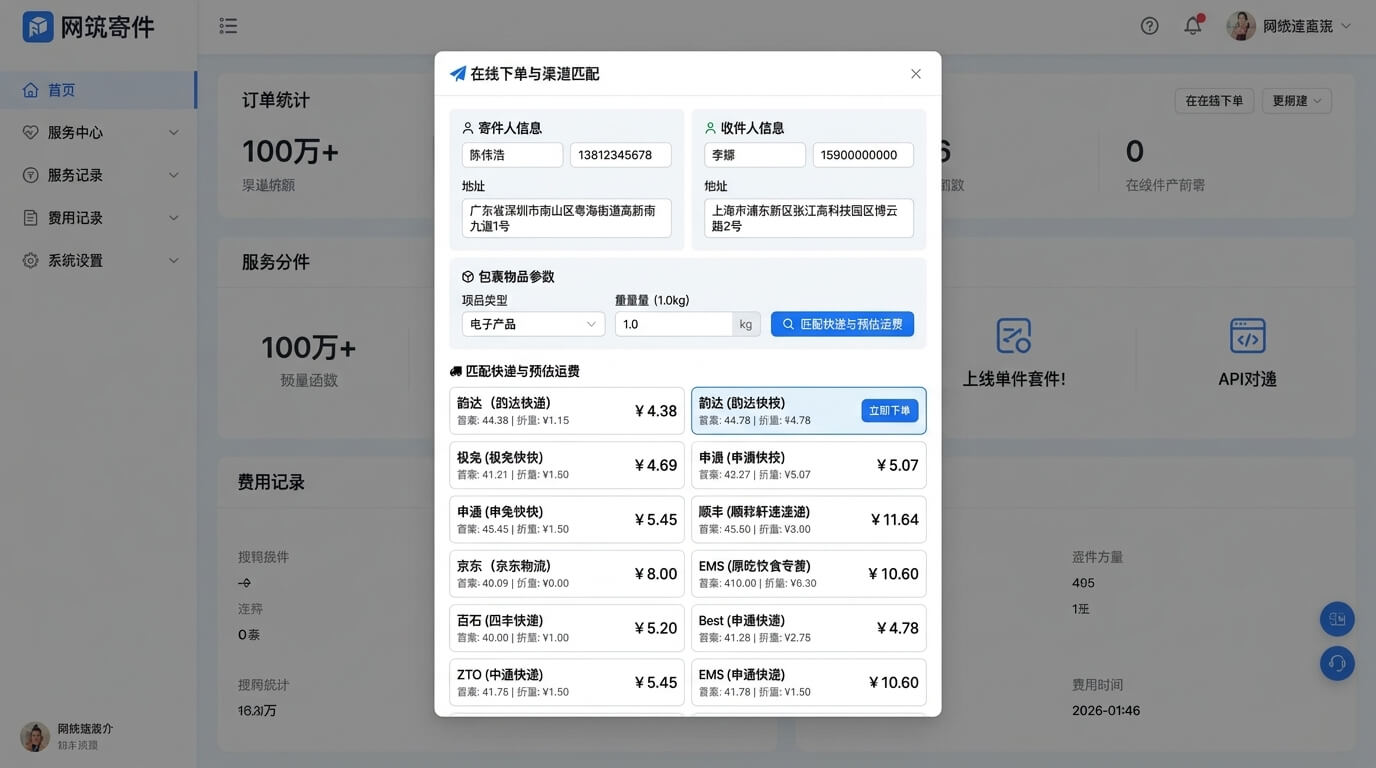Click the 服务中心 heart icon in sidebar
Image resolution: width=1376 pixels, height=768 pixels.
click(30, 133)
